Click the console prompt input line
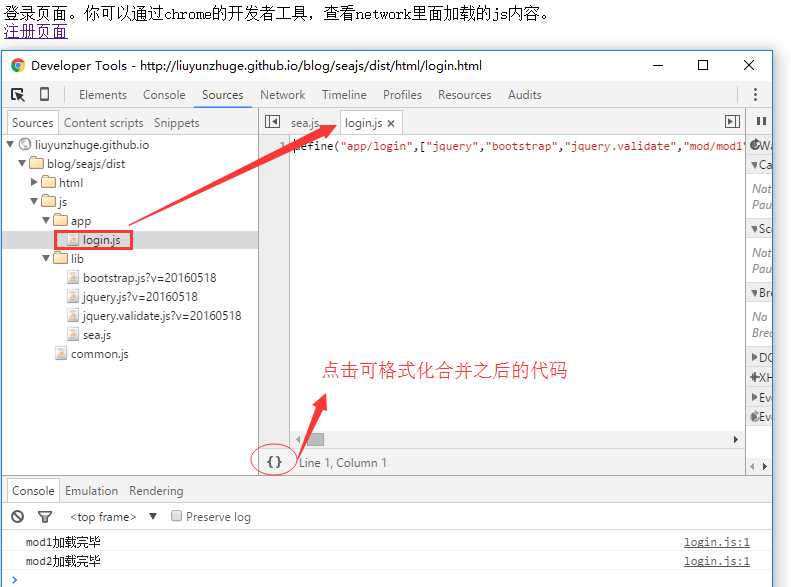791x587 pixels. (388, 579)
